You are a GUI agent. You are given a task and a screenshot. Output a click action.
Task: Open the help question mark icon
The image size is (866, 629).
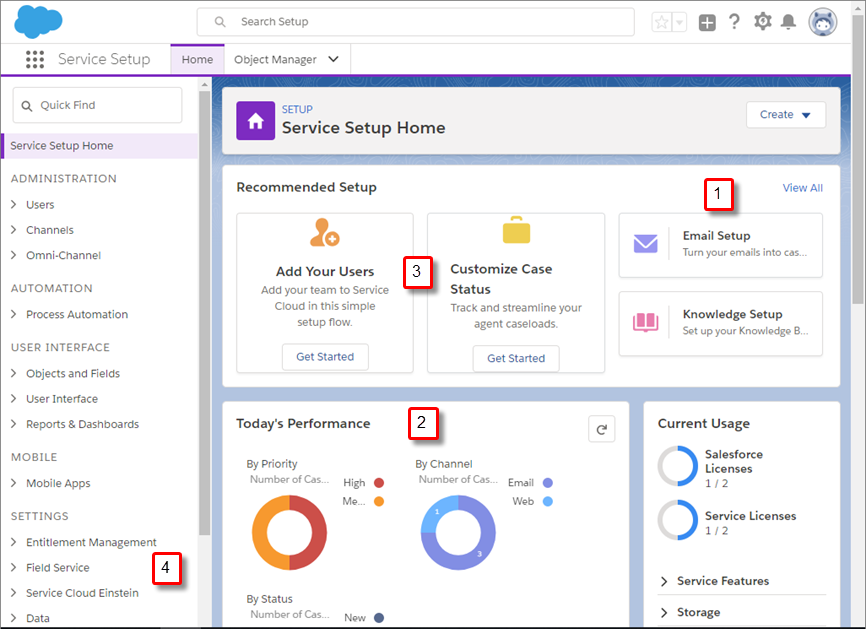734,22
